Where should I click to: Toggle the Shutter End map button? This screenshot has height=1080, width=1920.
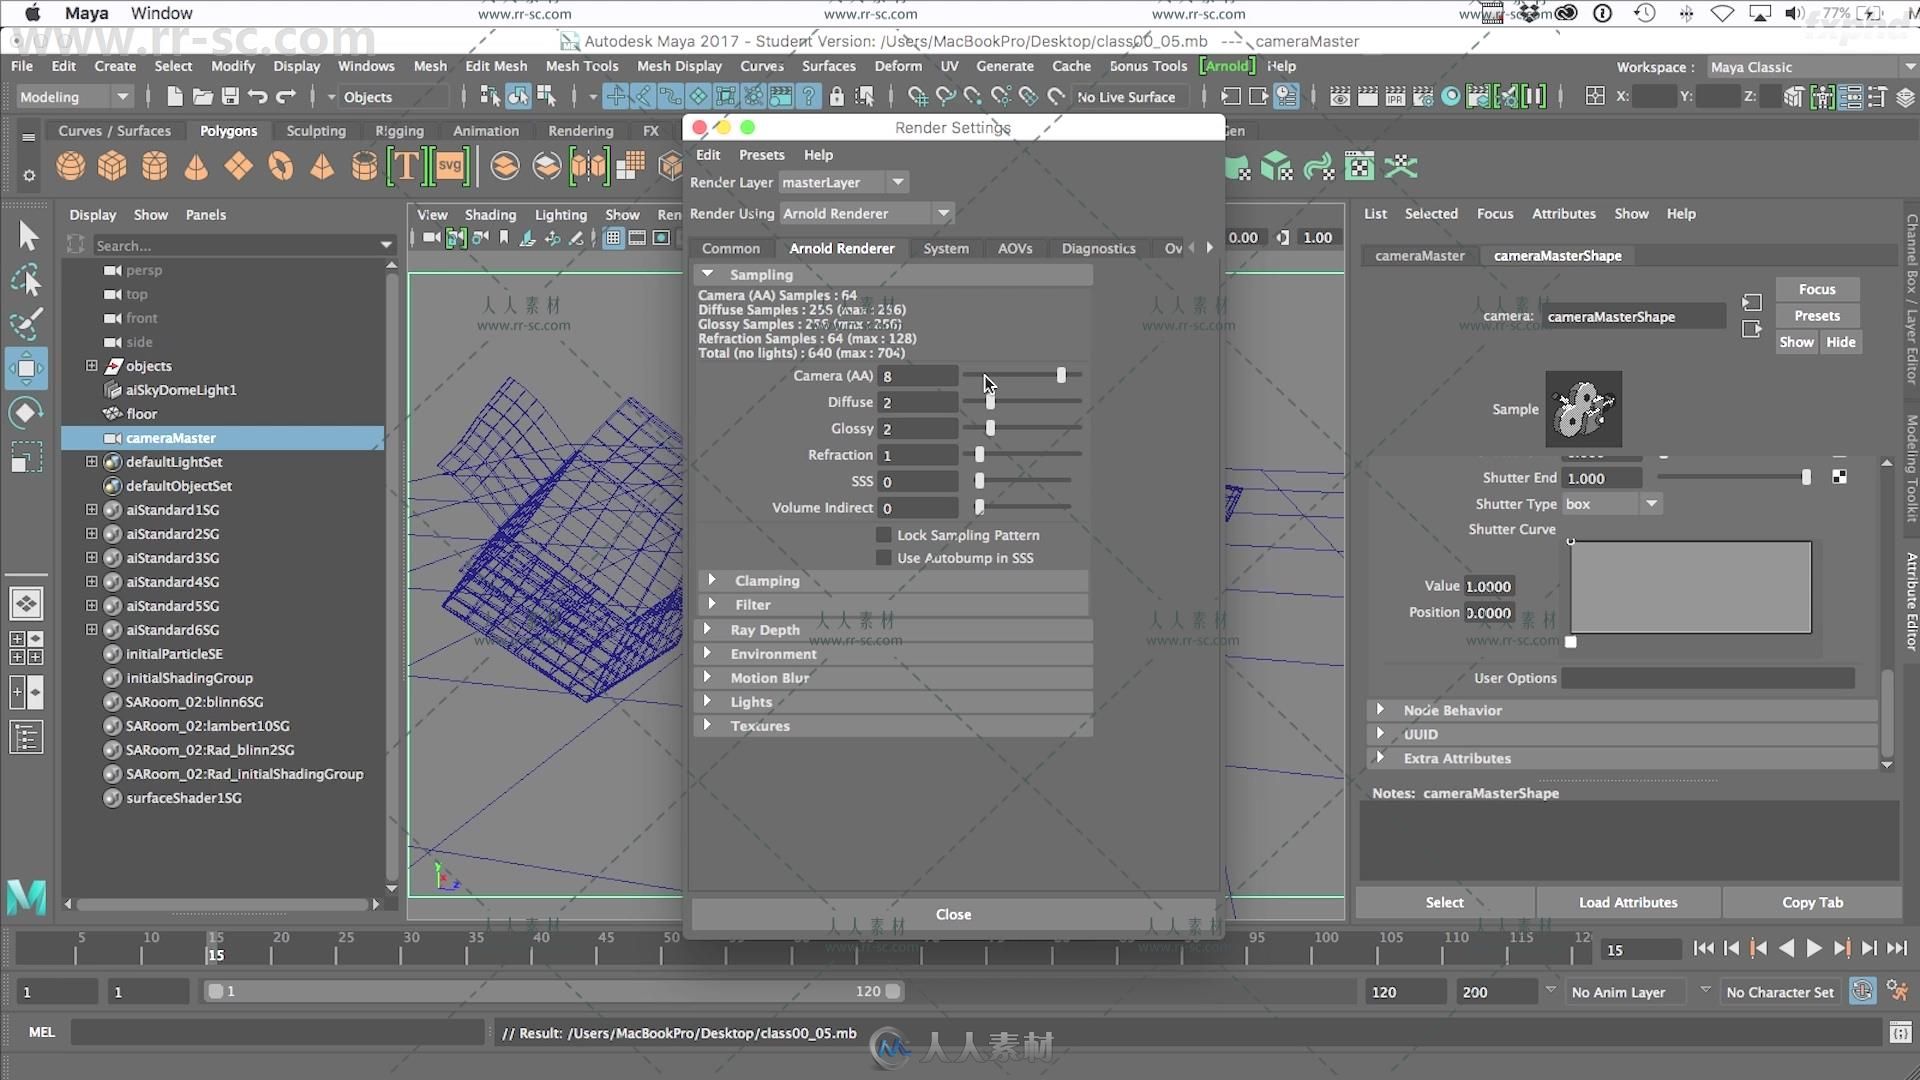click(1839, 477)
